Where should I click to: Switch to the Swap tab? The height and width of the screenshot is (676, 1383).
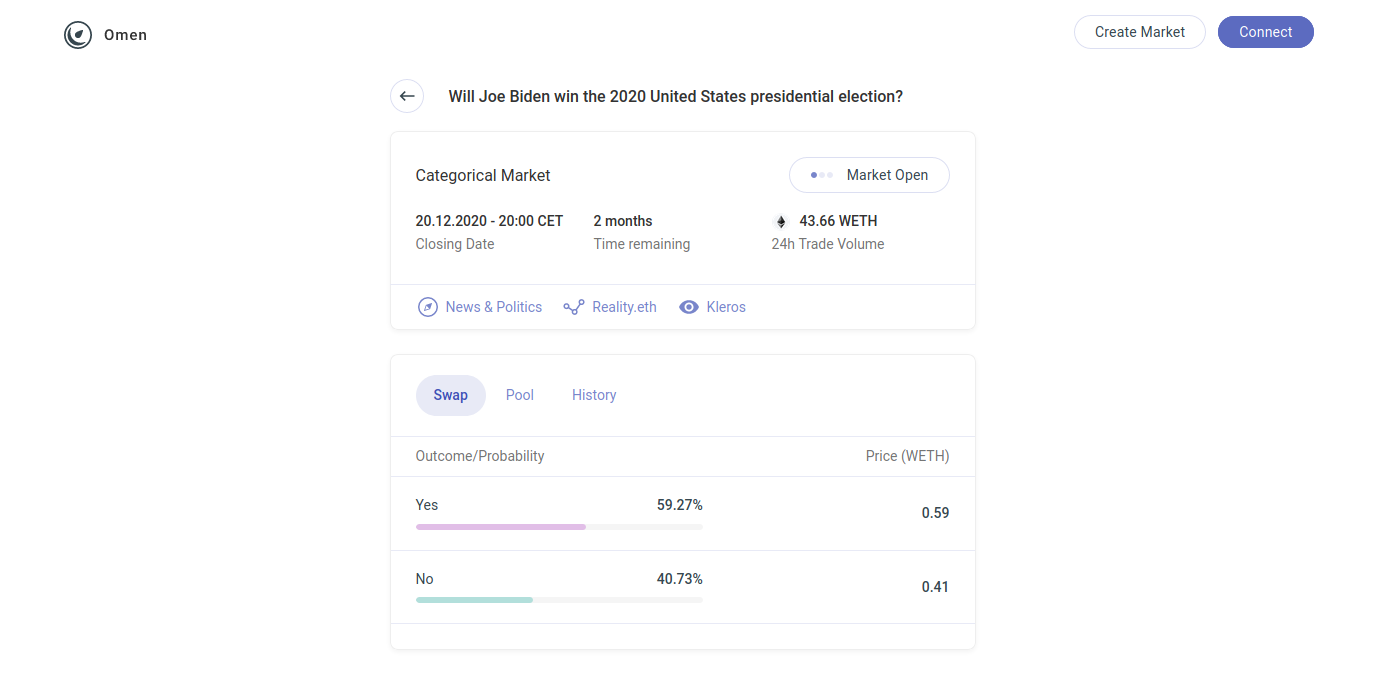pos(450,395)
